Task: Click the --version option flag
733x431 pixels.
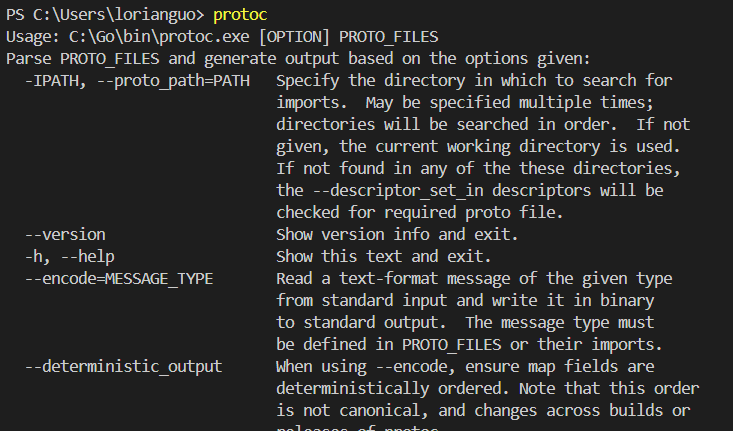Action: [x=65, y=234]
